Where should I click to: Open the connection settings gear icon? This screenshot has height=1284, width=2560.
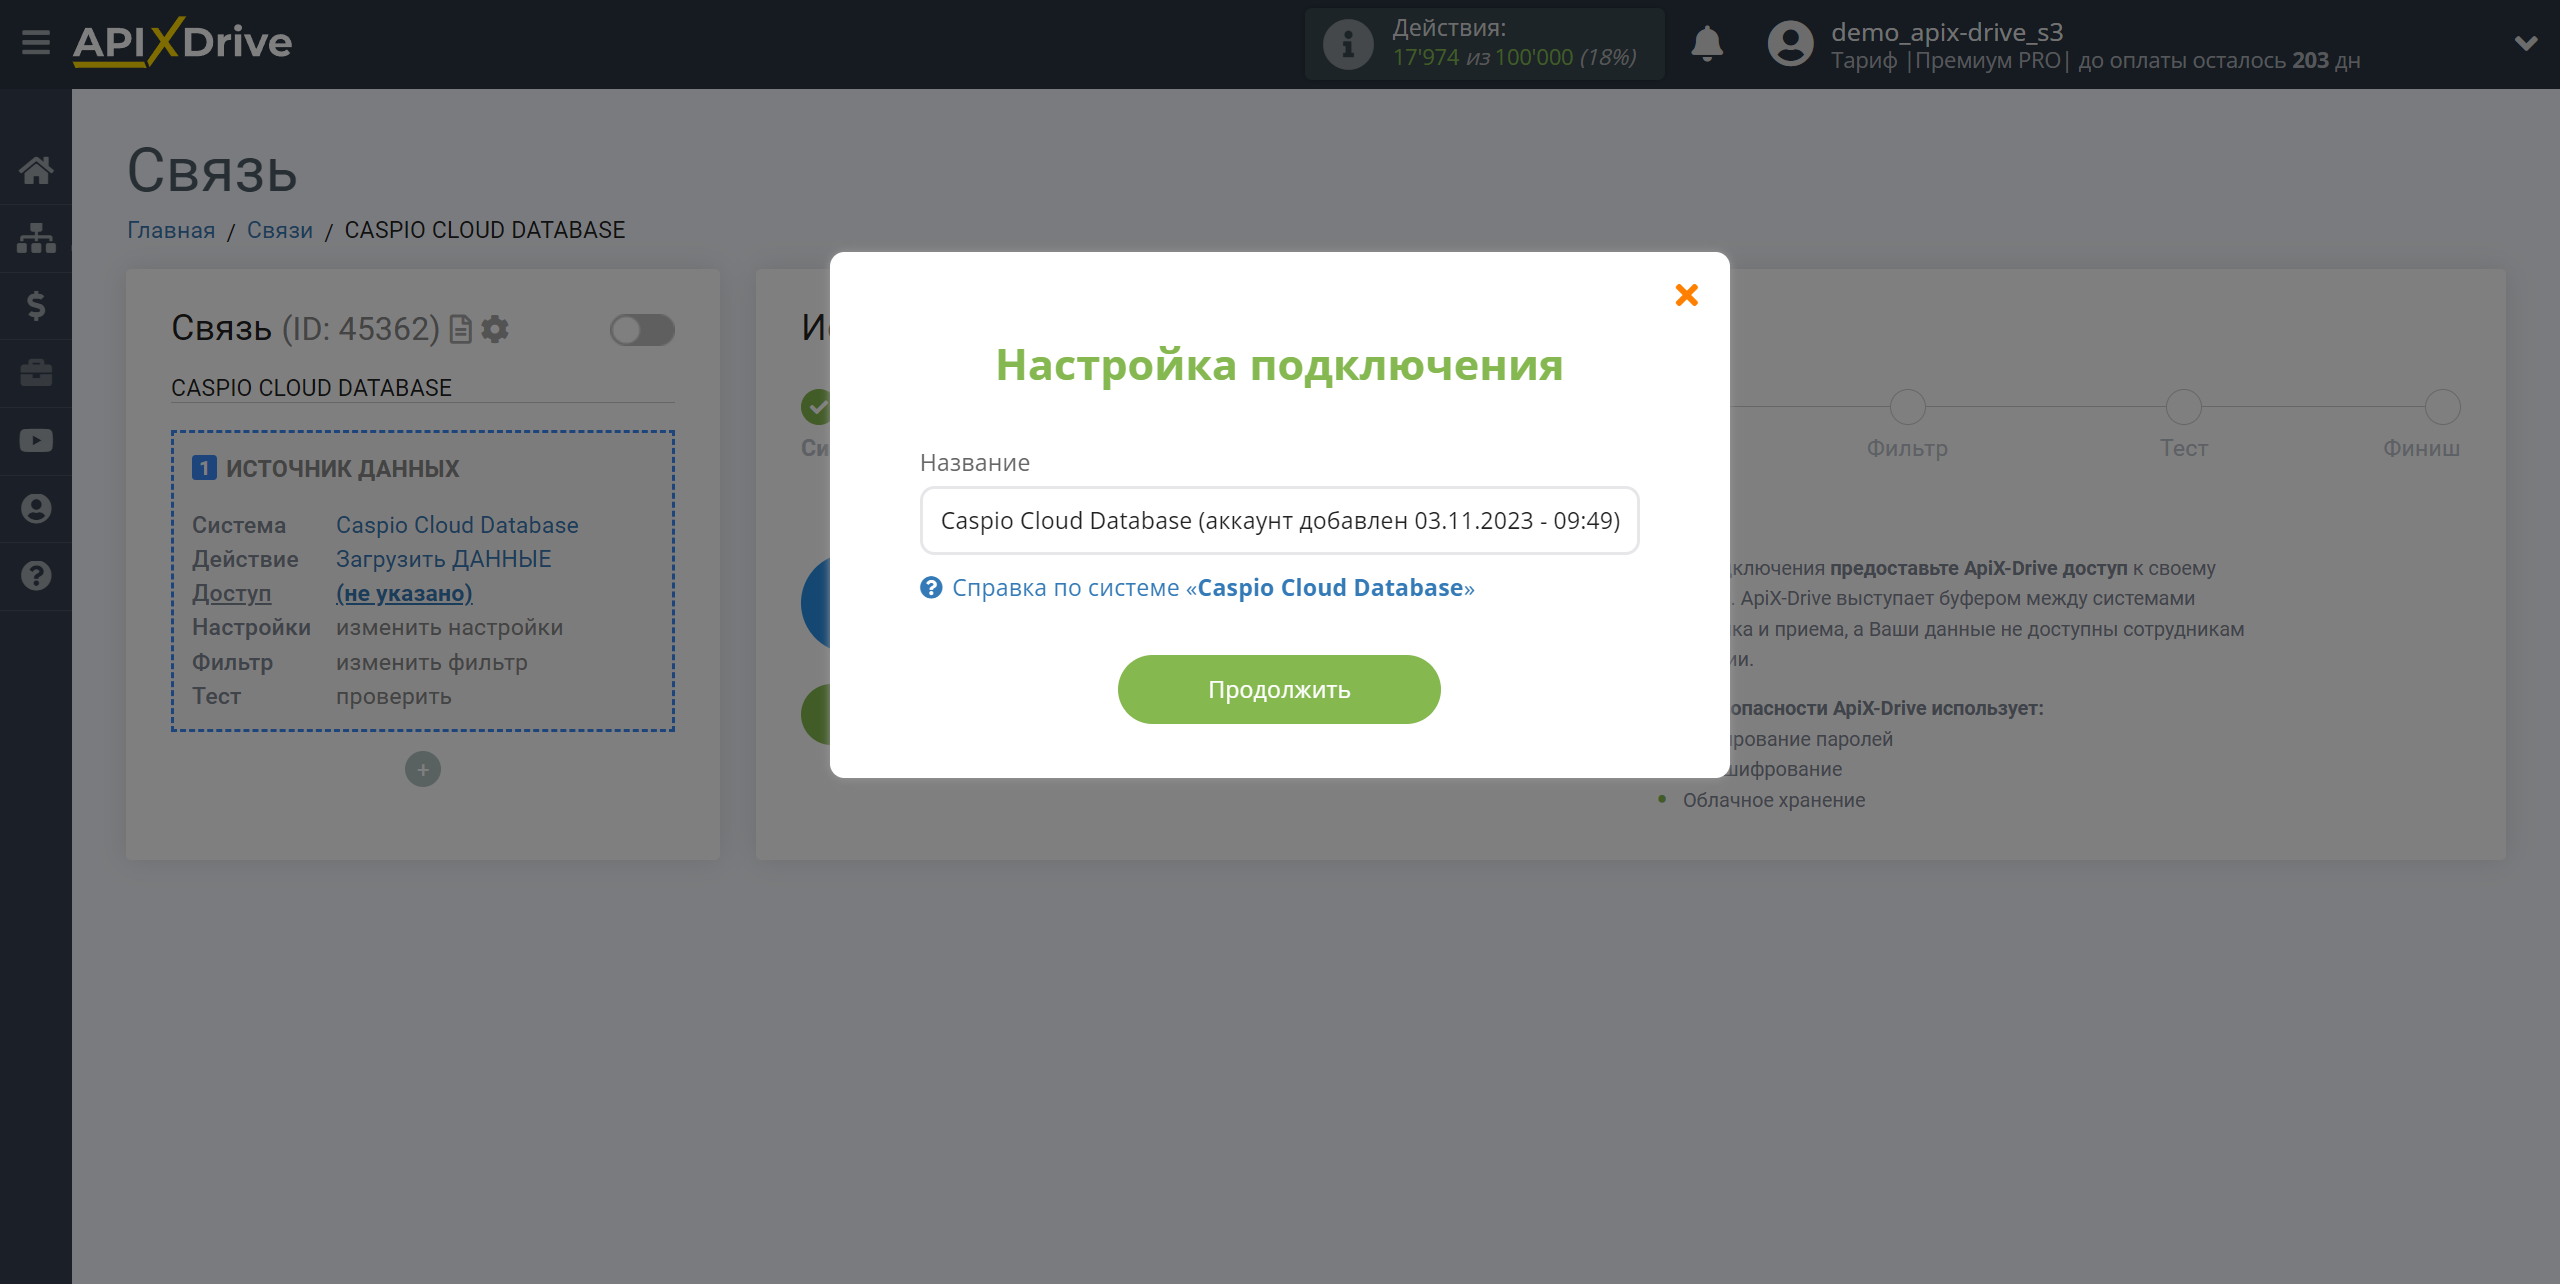(x=495, y=329)
